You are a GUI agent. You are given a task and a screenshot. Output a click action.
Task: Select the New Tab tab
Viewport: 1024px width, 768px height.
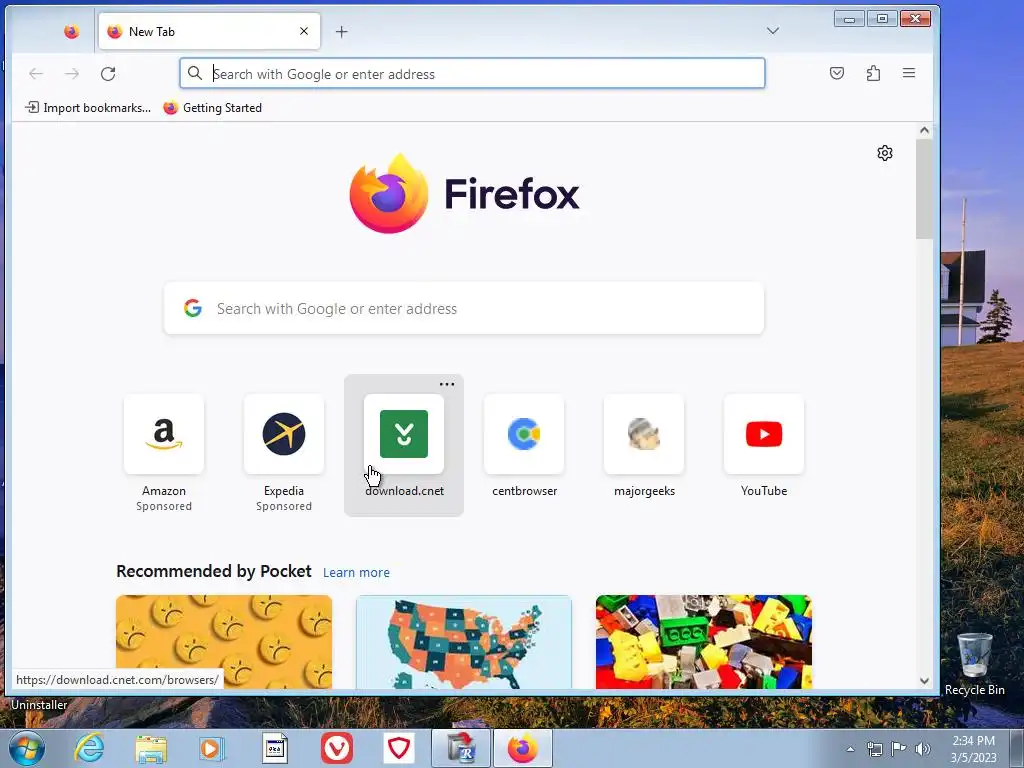209,31
